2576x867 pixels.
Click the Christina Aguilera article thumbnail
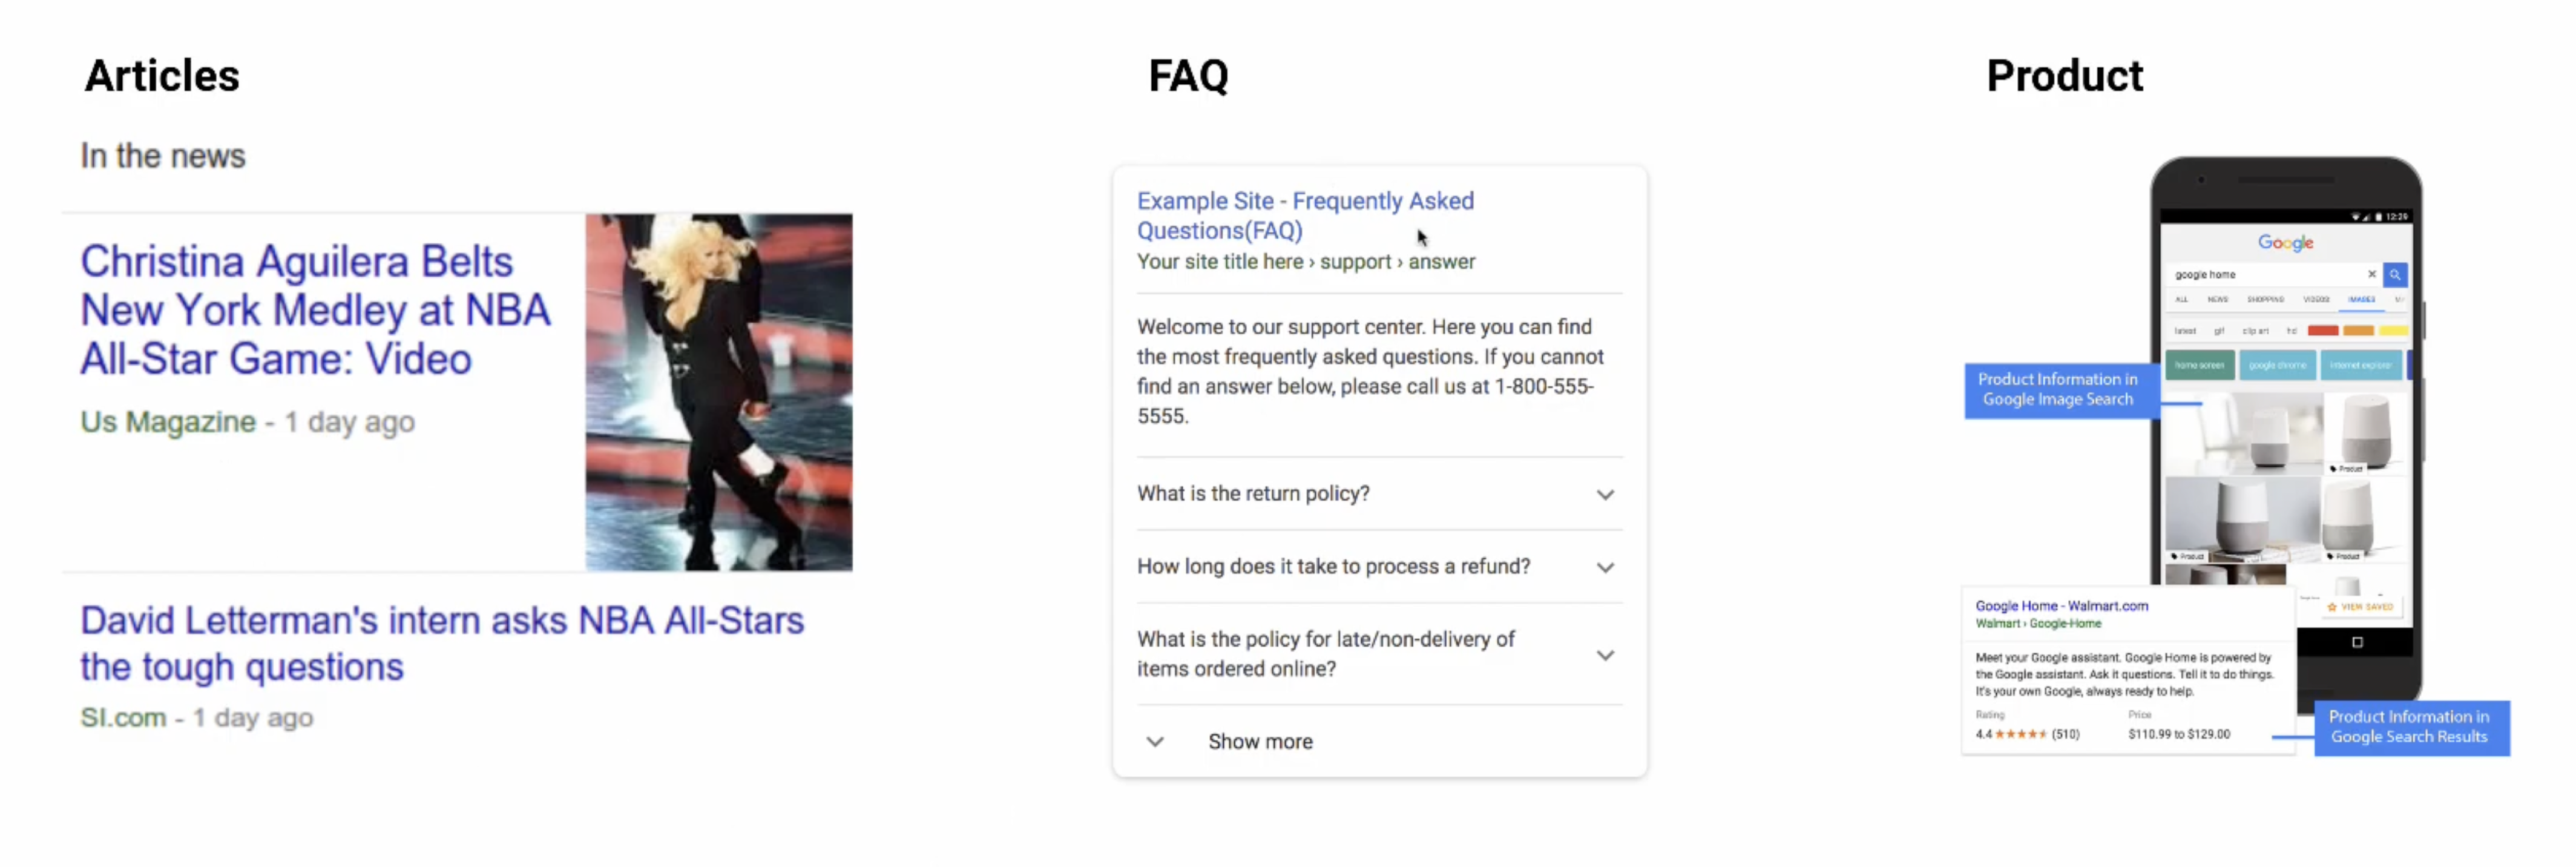(x=718, y=392)
